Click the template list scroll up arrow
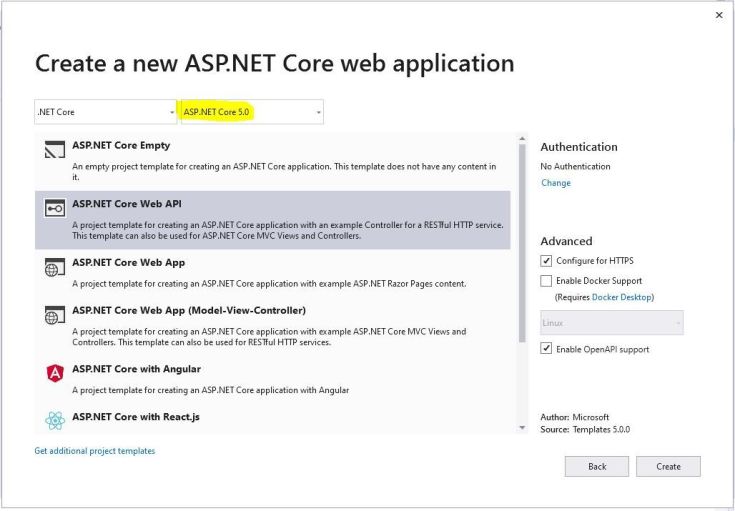The width and height of the screenshot is (735, 511). pos(522,139)
